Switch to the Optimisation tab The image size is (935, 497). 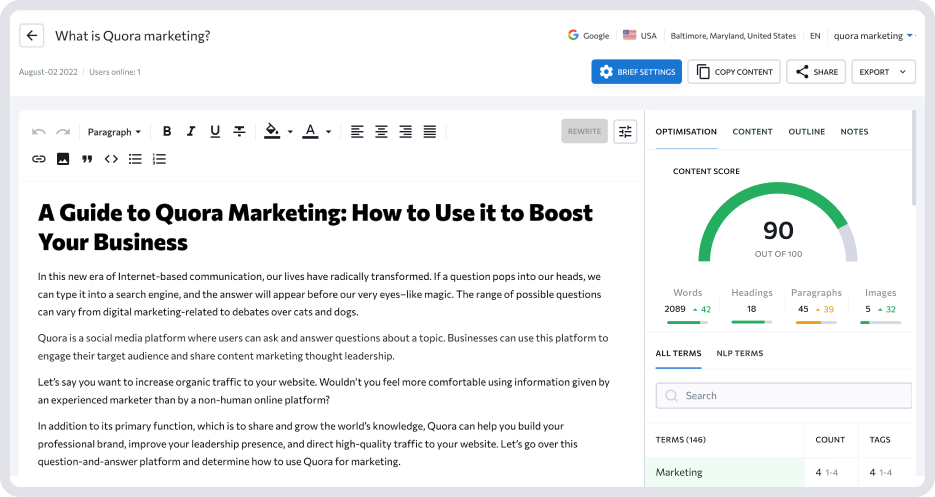686,131
